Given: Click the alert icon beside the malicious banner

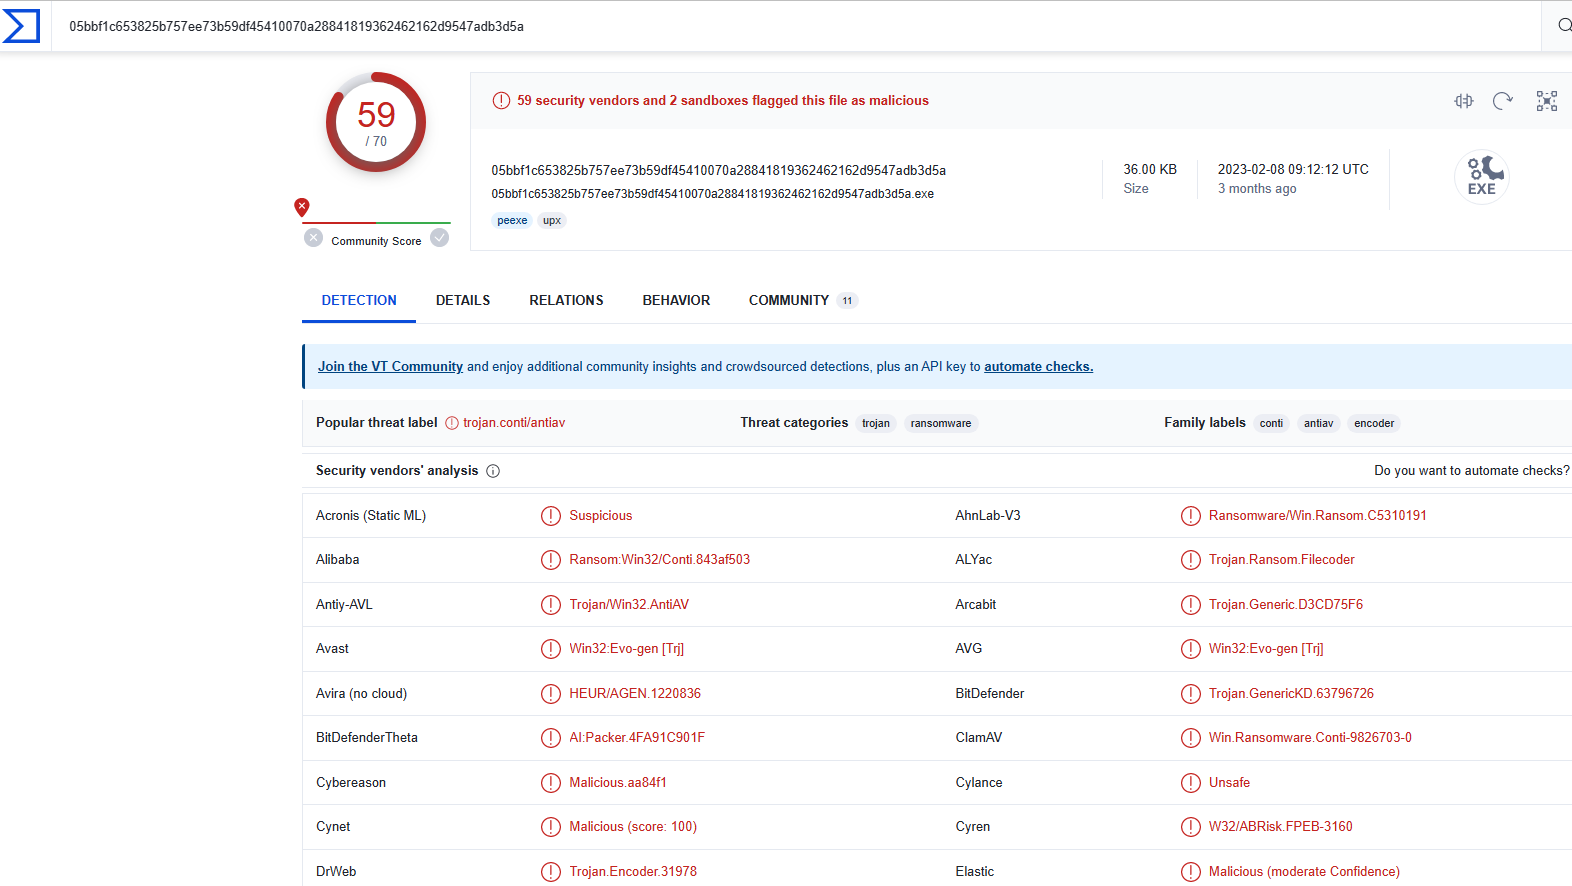Looking at the screenshot, I should click(501, 101).
